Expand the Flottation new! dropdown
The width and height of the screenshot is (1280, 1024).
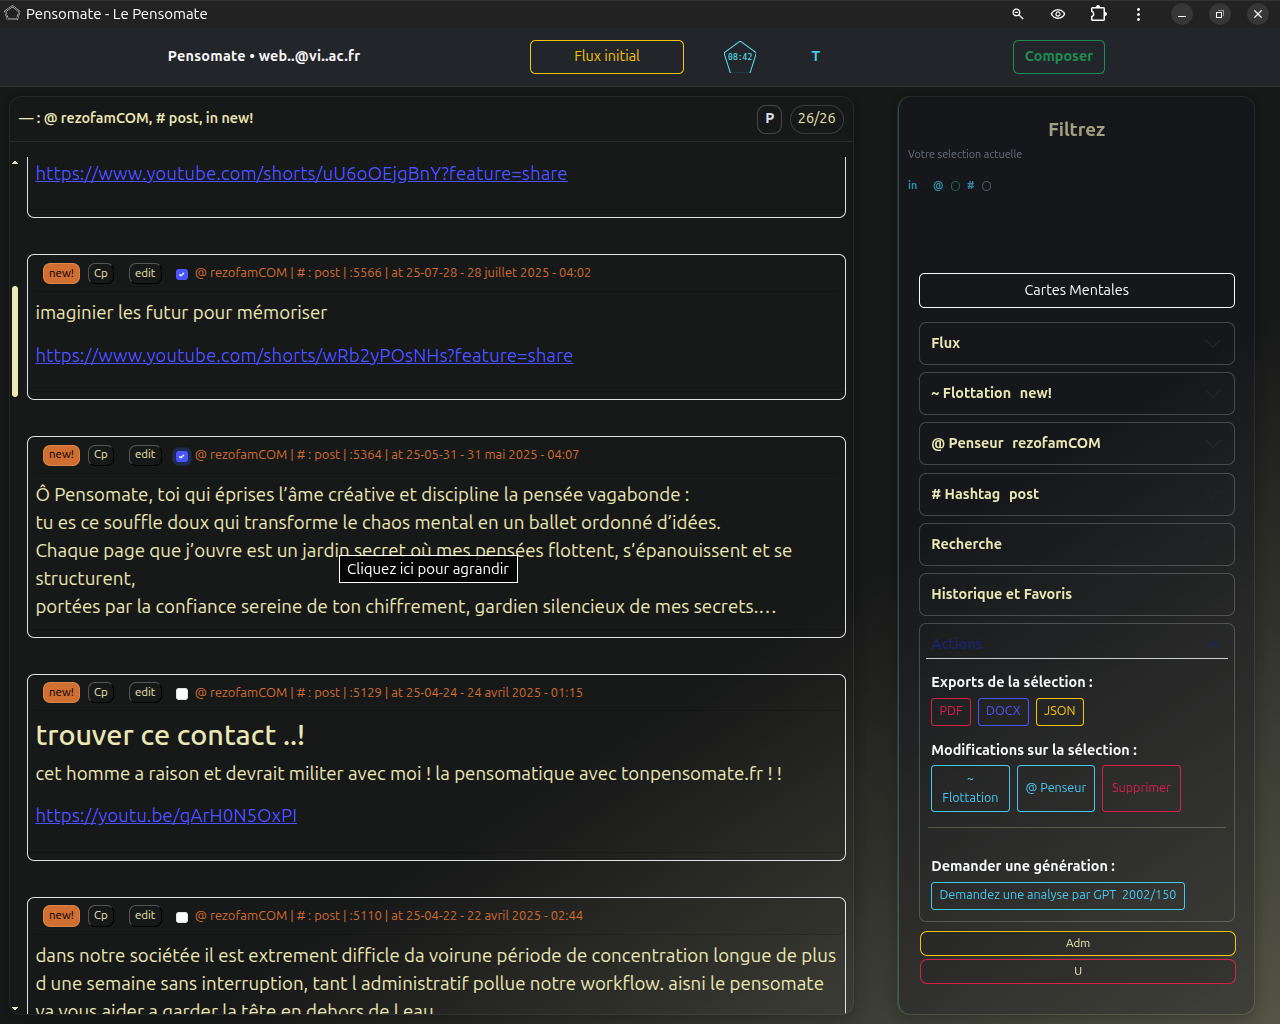coord(1076,393)
